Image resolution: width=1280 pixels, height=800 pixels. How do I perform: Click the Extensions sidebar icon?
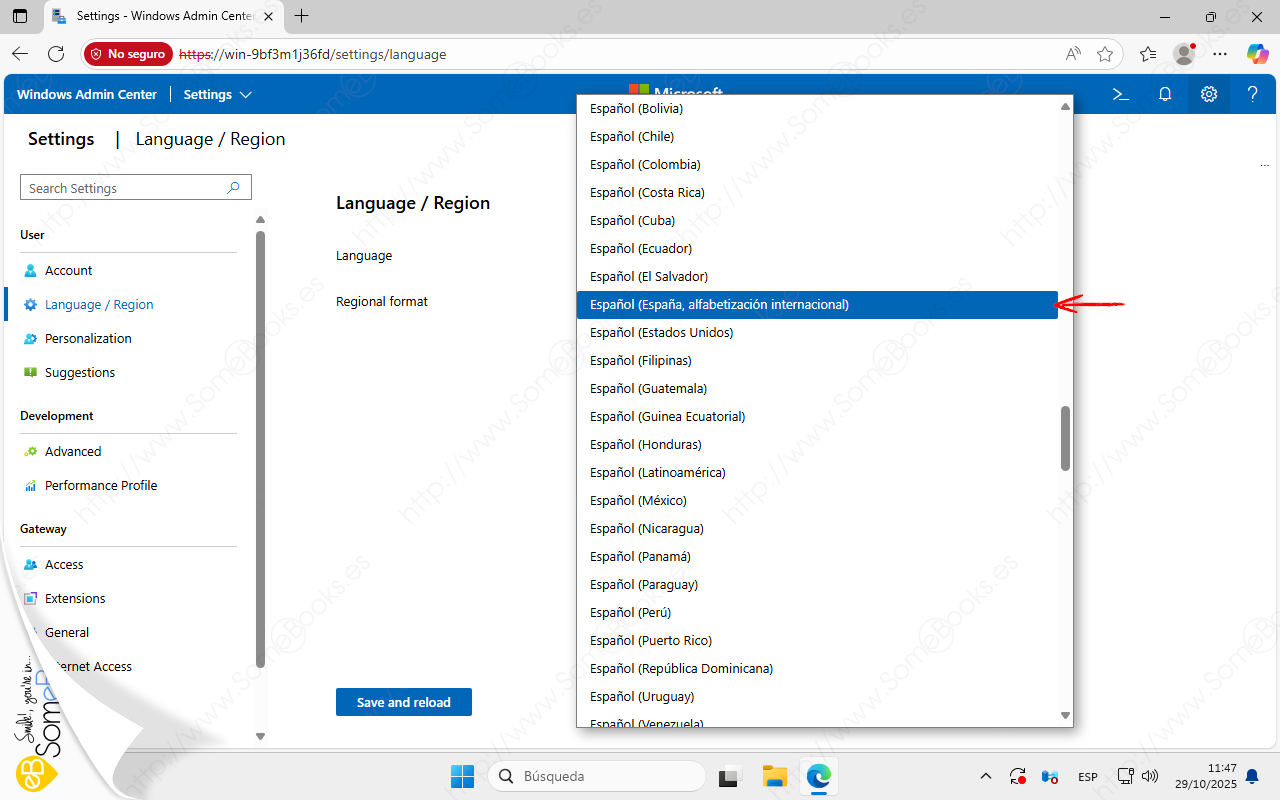click(x=30, y=598)
